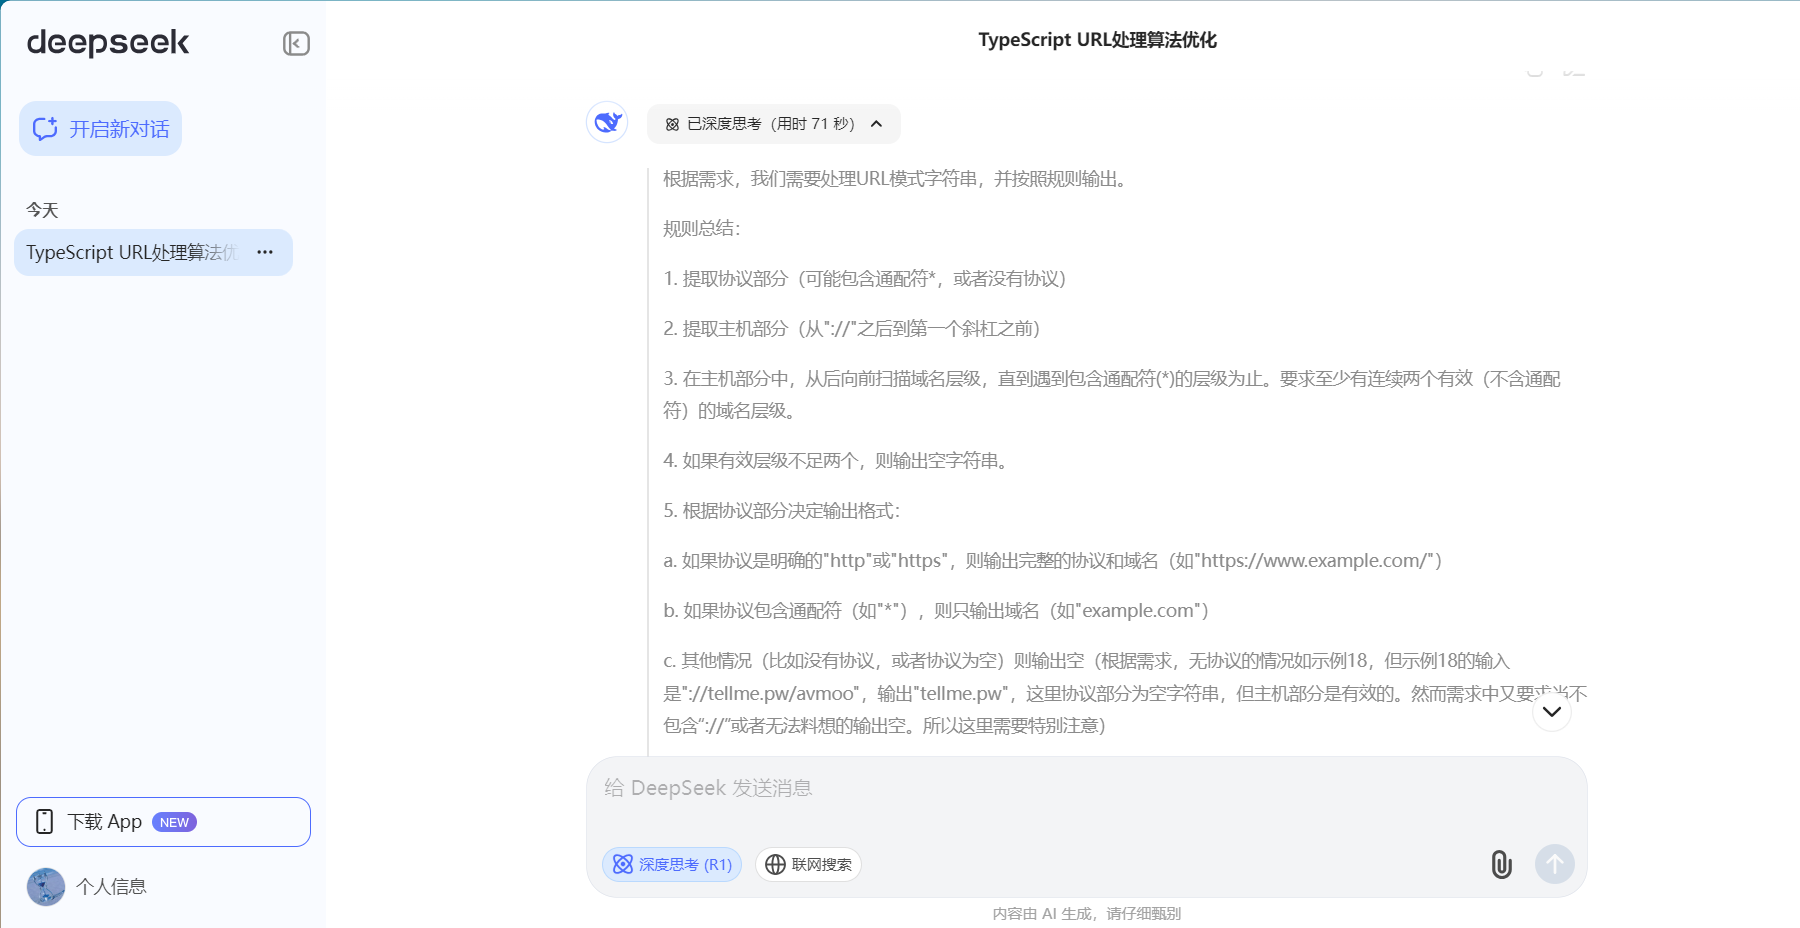Jump to the bottom with the down-arrow button

click(x=1551, y=712)
